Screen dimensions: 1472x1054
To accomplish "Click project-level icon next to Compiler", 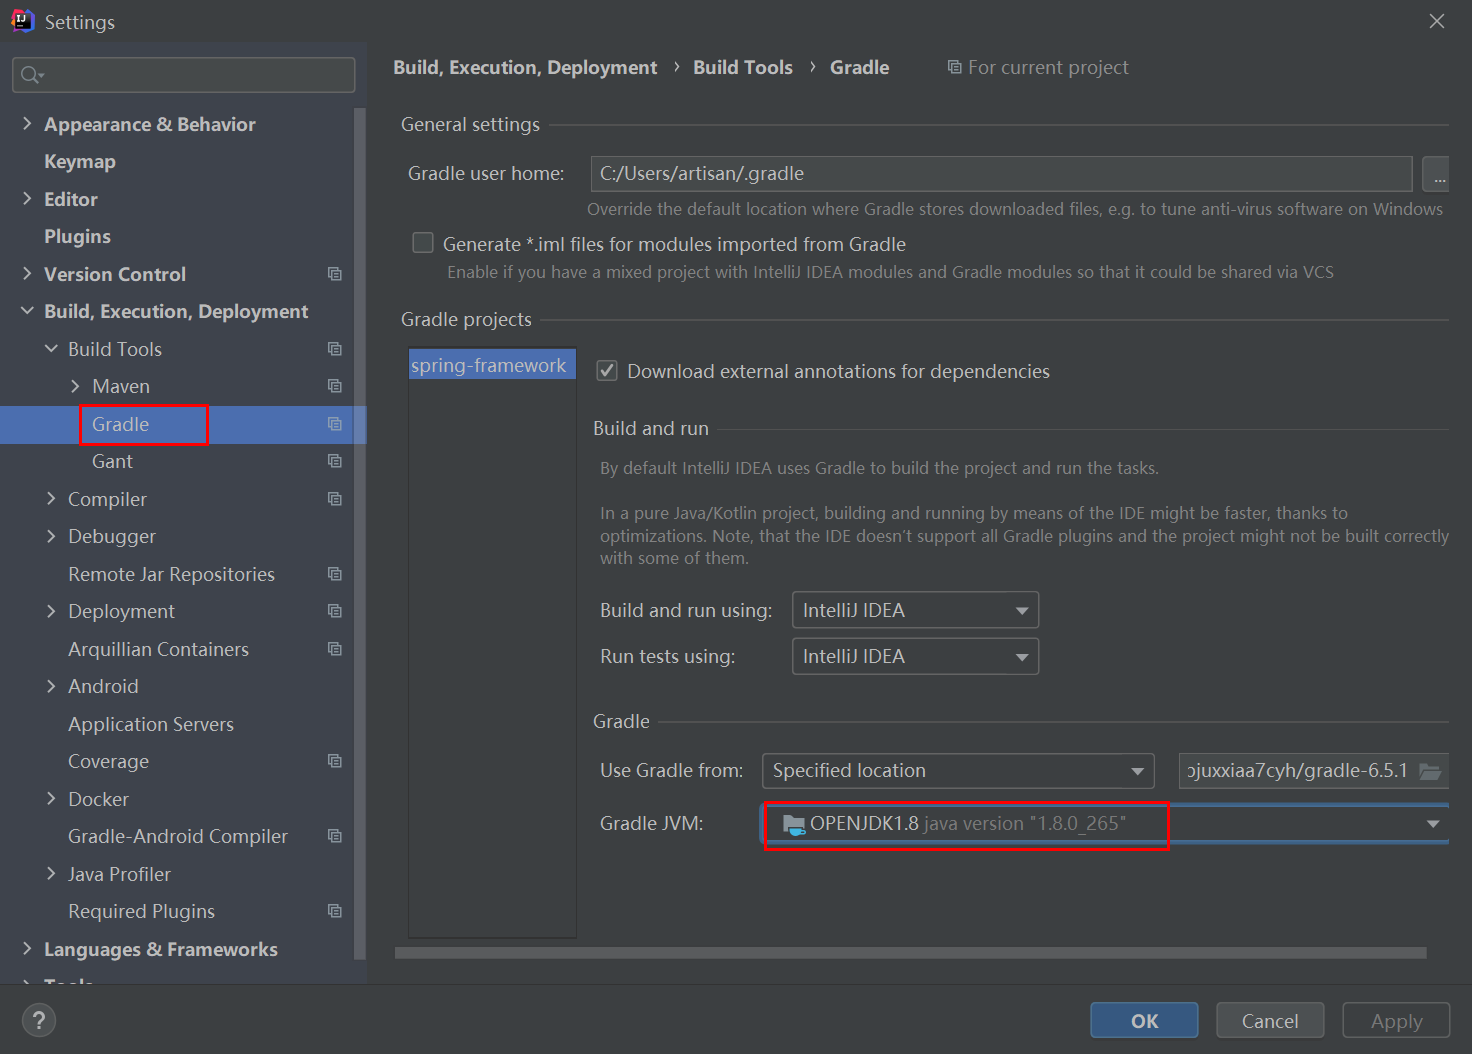I will (x=335, y=499).
